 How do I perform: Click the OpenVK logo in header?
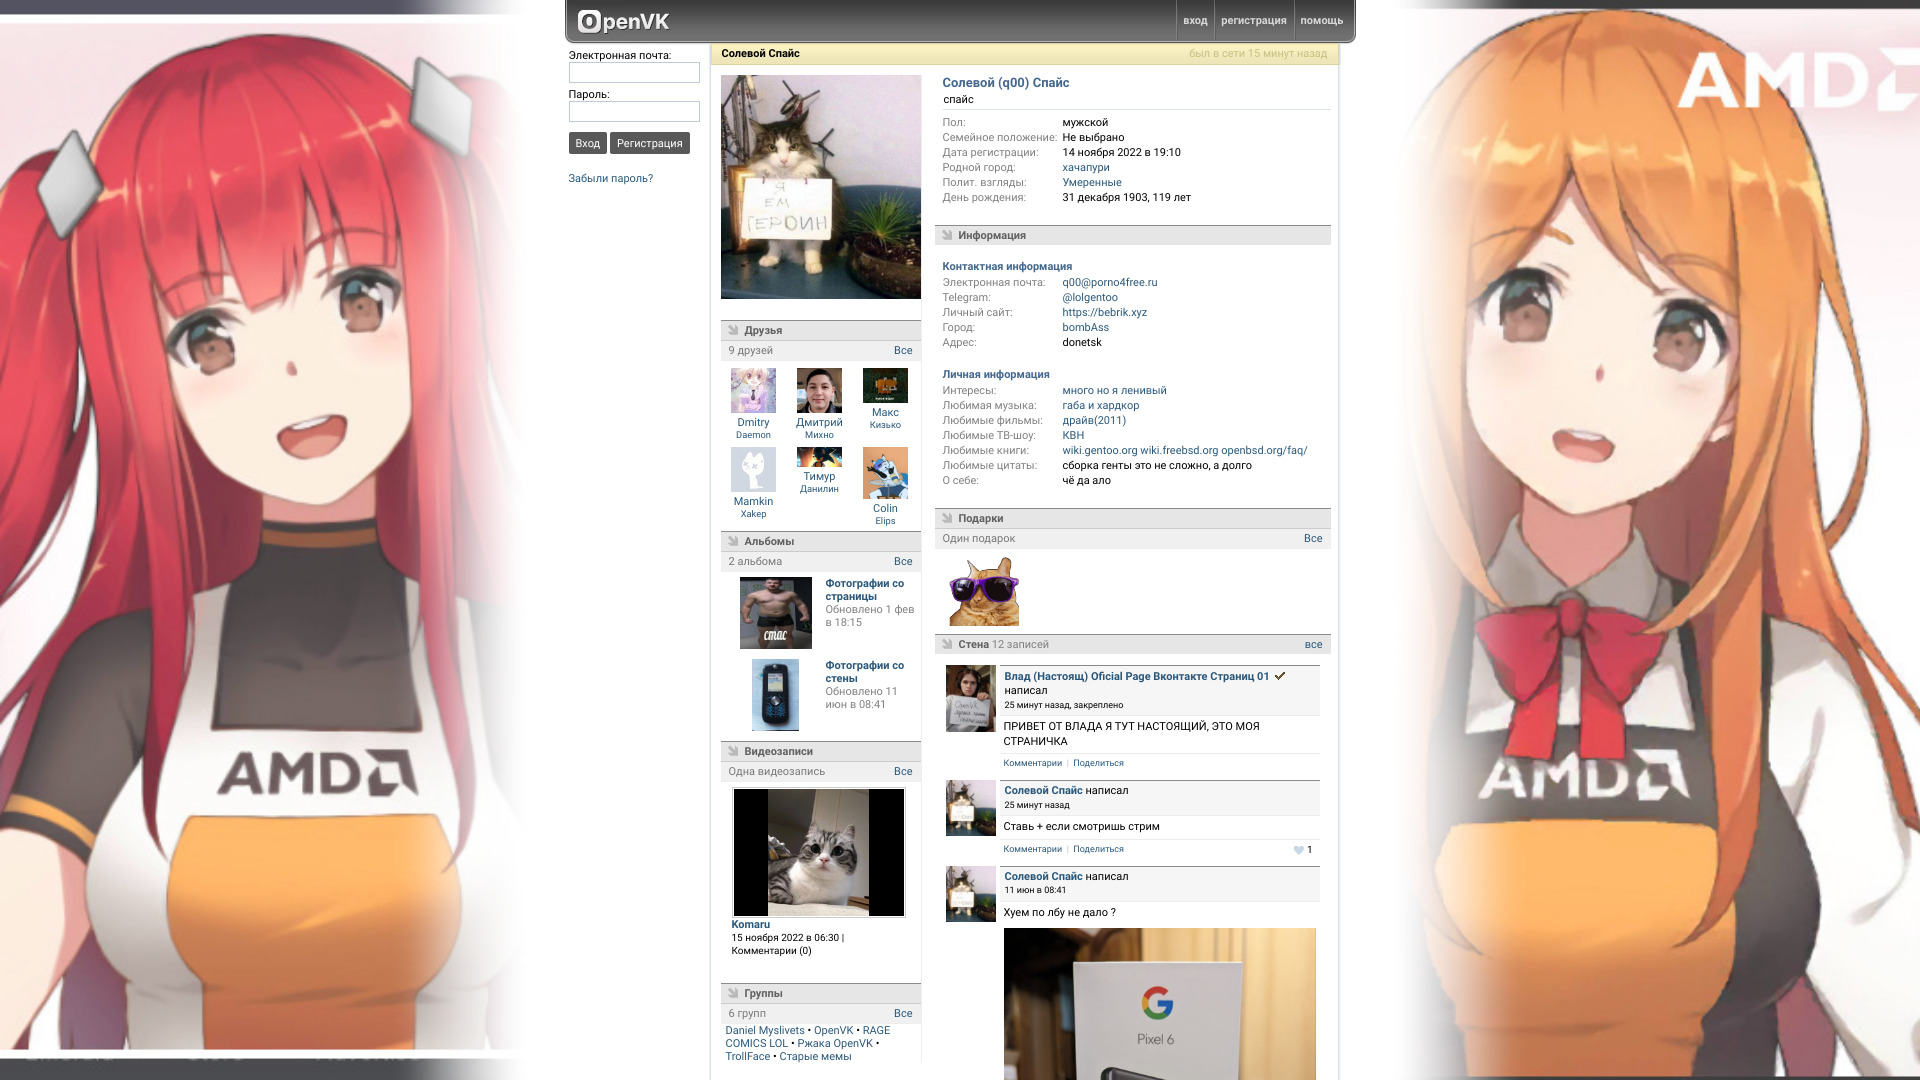(623, 21)
